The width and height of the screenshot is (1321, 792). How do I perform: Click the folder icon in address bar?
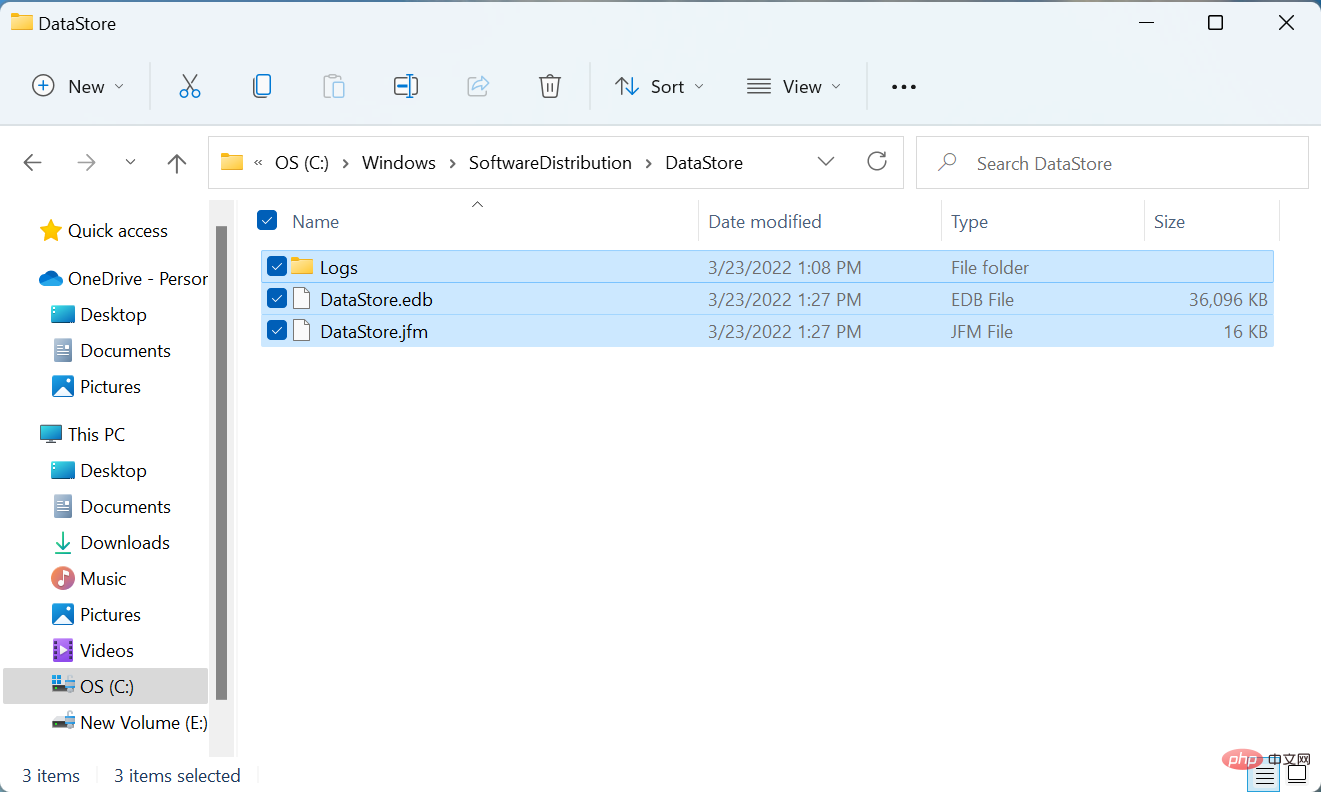[232, 162]
